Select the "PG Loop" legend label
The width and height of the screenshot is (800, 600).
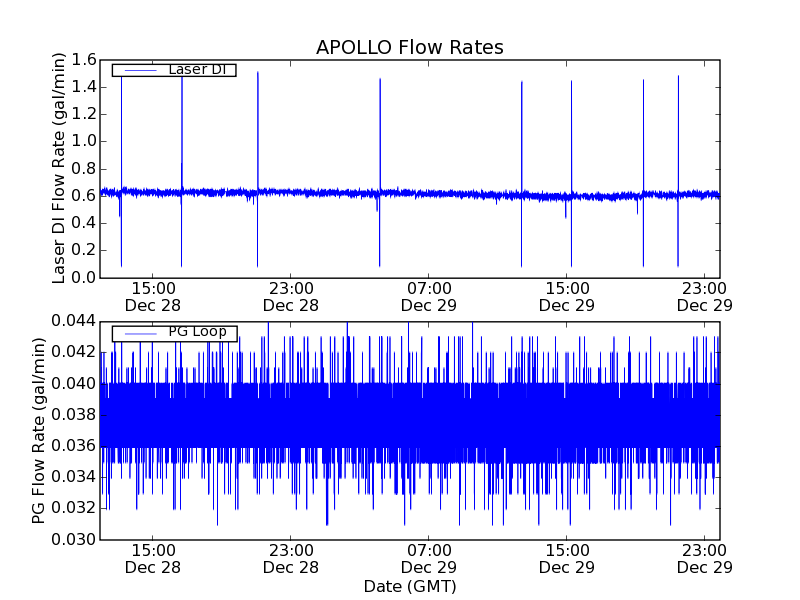click(x=197, y=332)
